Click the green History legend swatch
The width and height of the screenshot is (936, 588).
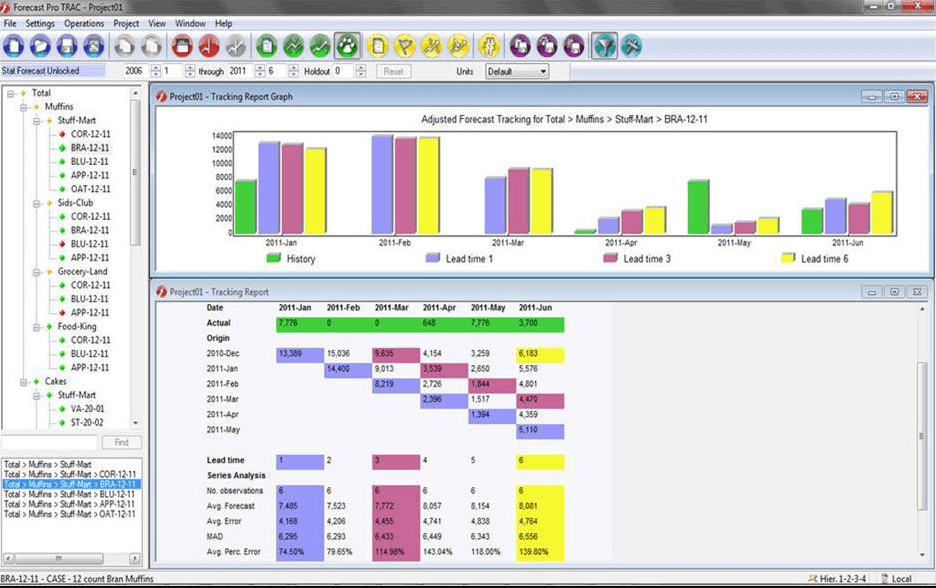[x=273, y=259]
